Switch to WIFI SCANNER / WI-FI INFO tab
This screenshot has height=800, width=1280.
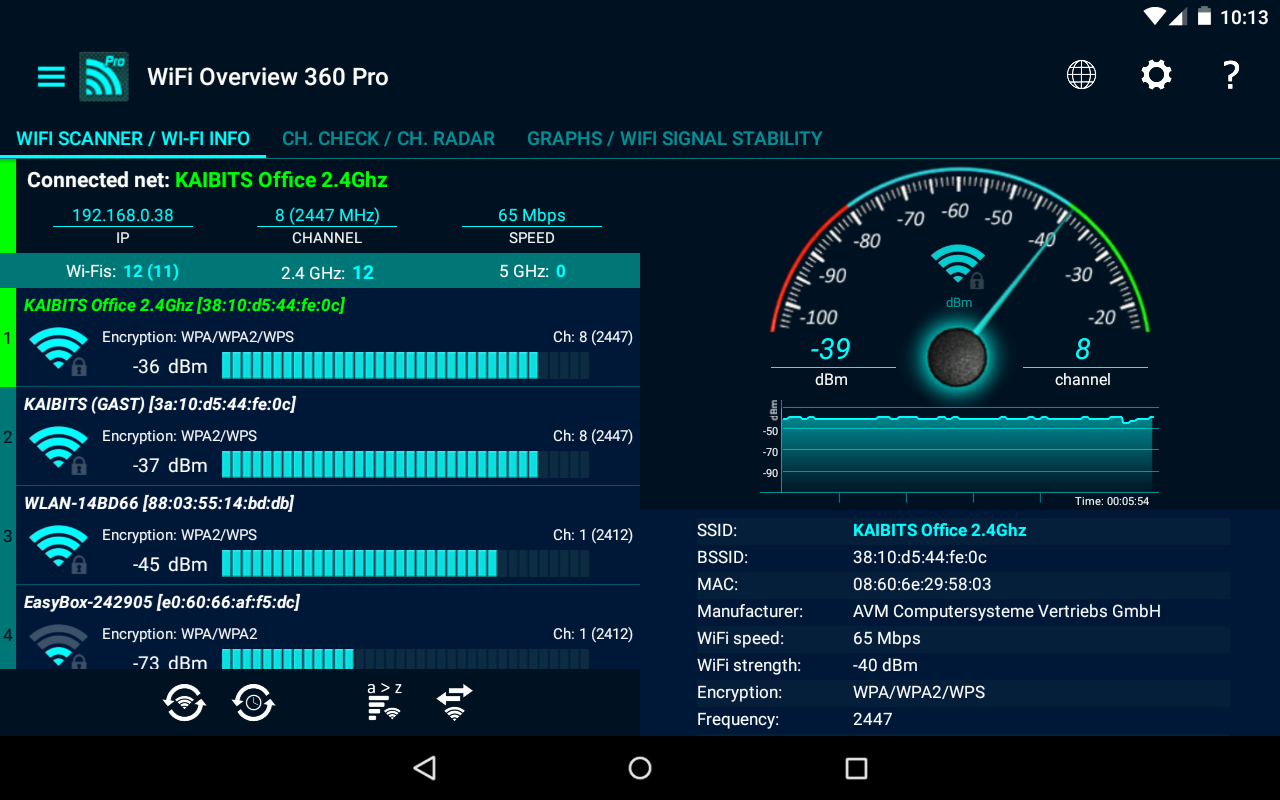click(133, 139)
